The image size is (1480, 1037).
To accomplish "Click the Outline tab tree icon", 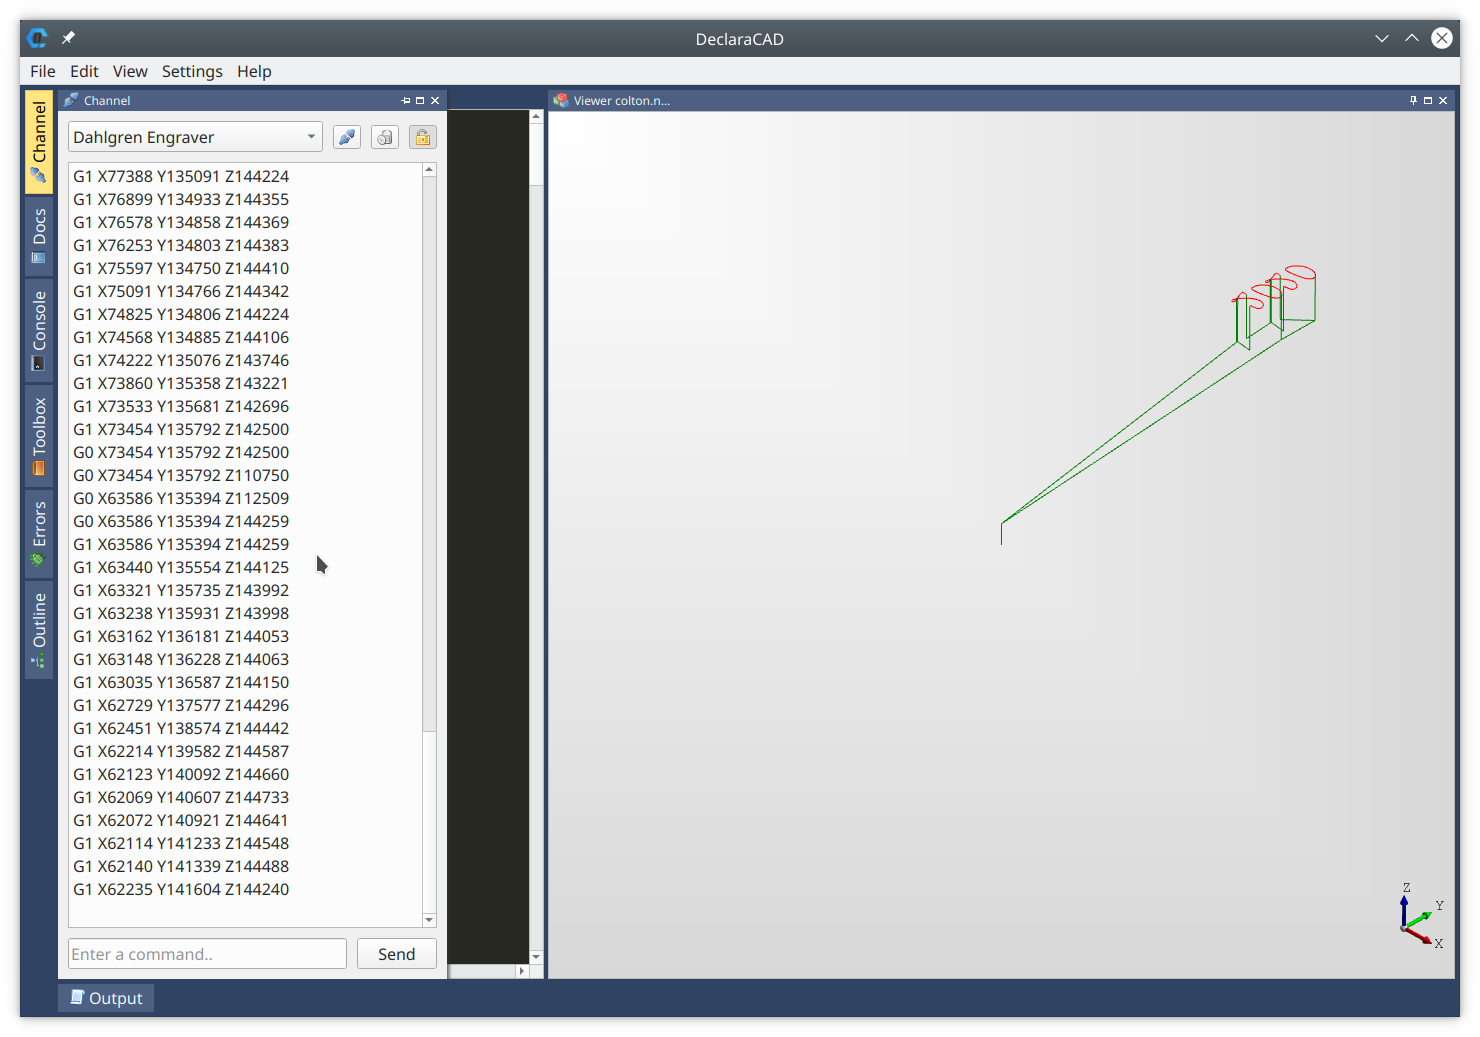I will click(x=39, y=661).
